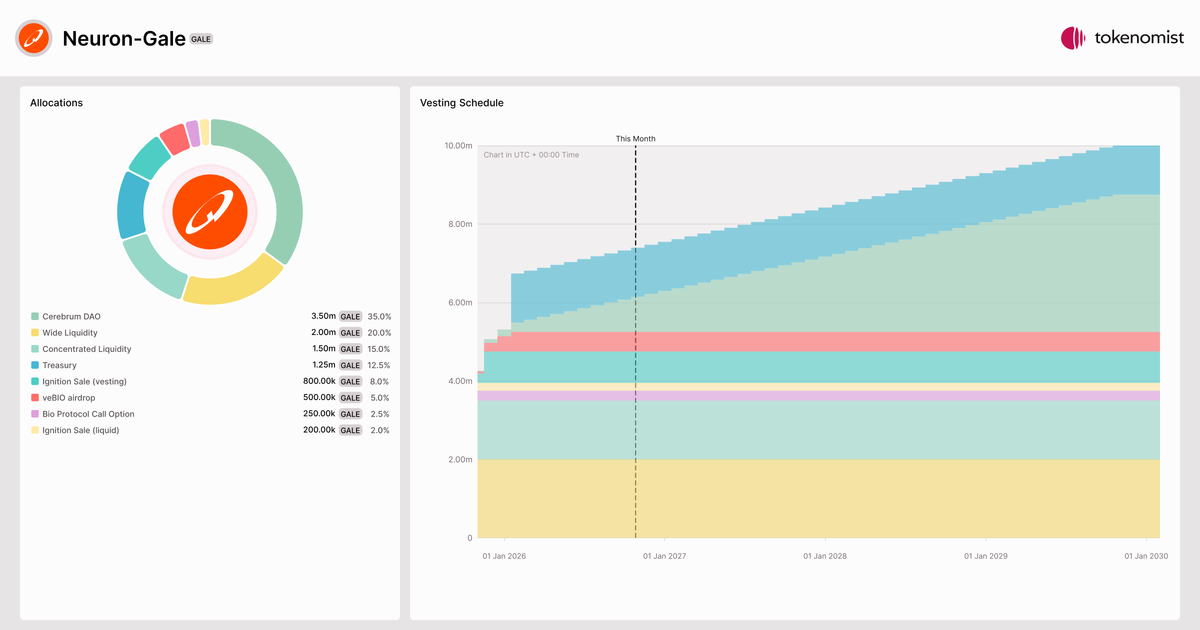Click the 35.0% percentage value
Viewport: 1200px width, 630px height.
379,316
